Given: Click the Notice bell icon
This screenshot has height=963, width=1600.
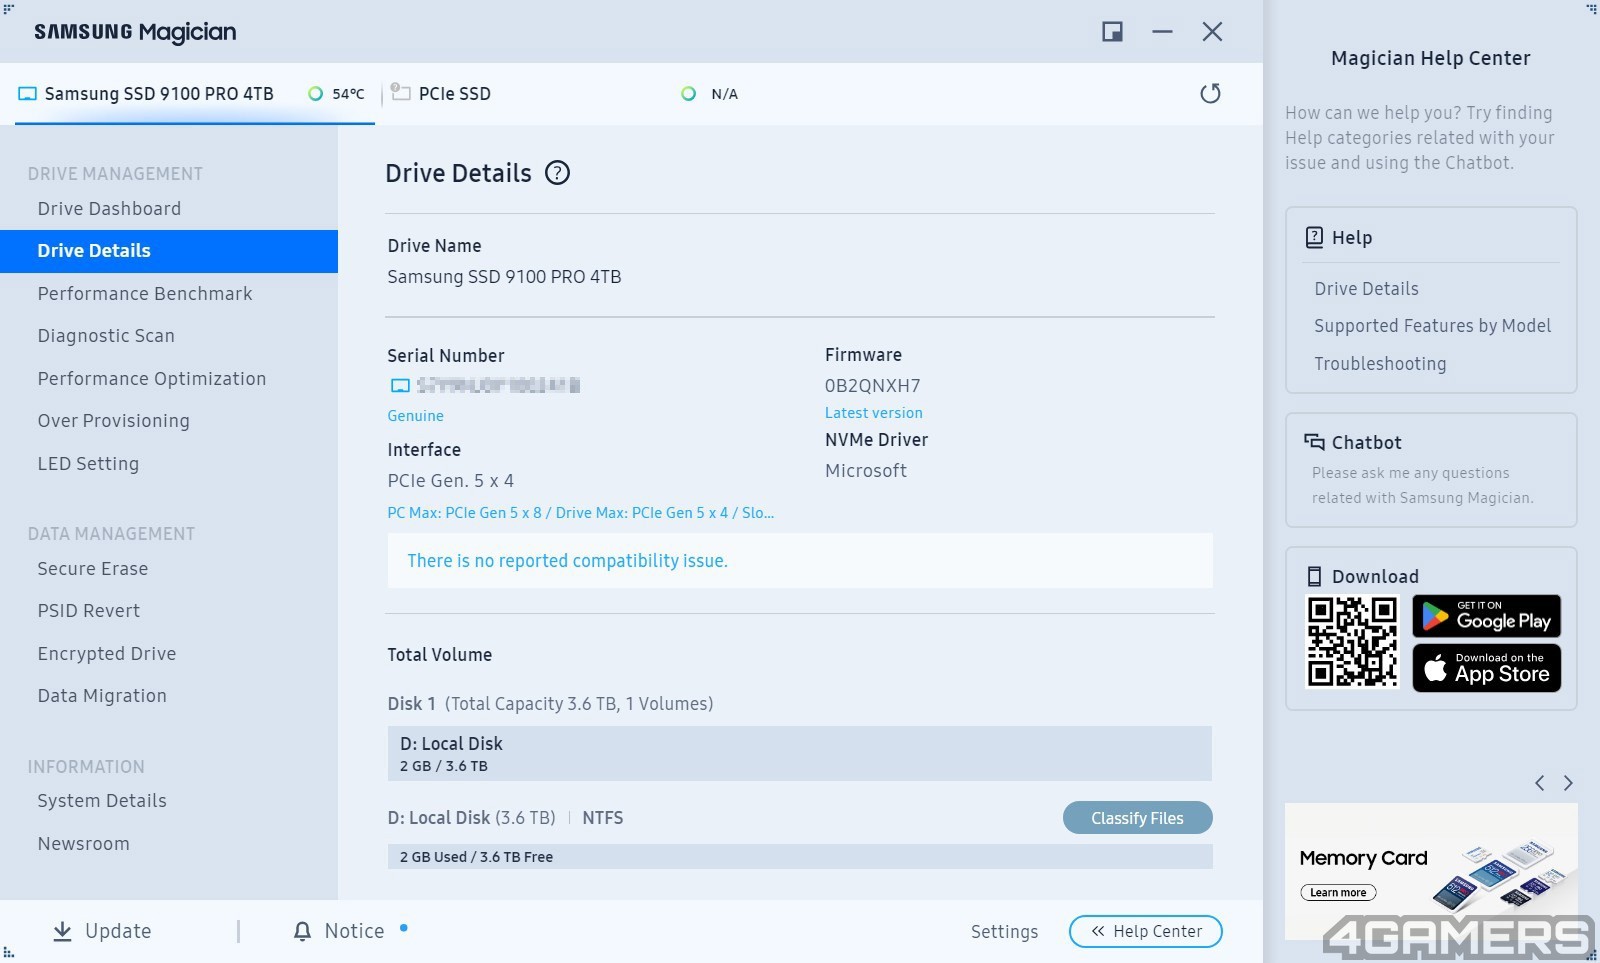Looking at the screenshot, I should [x=302, y=931].
